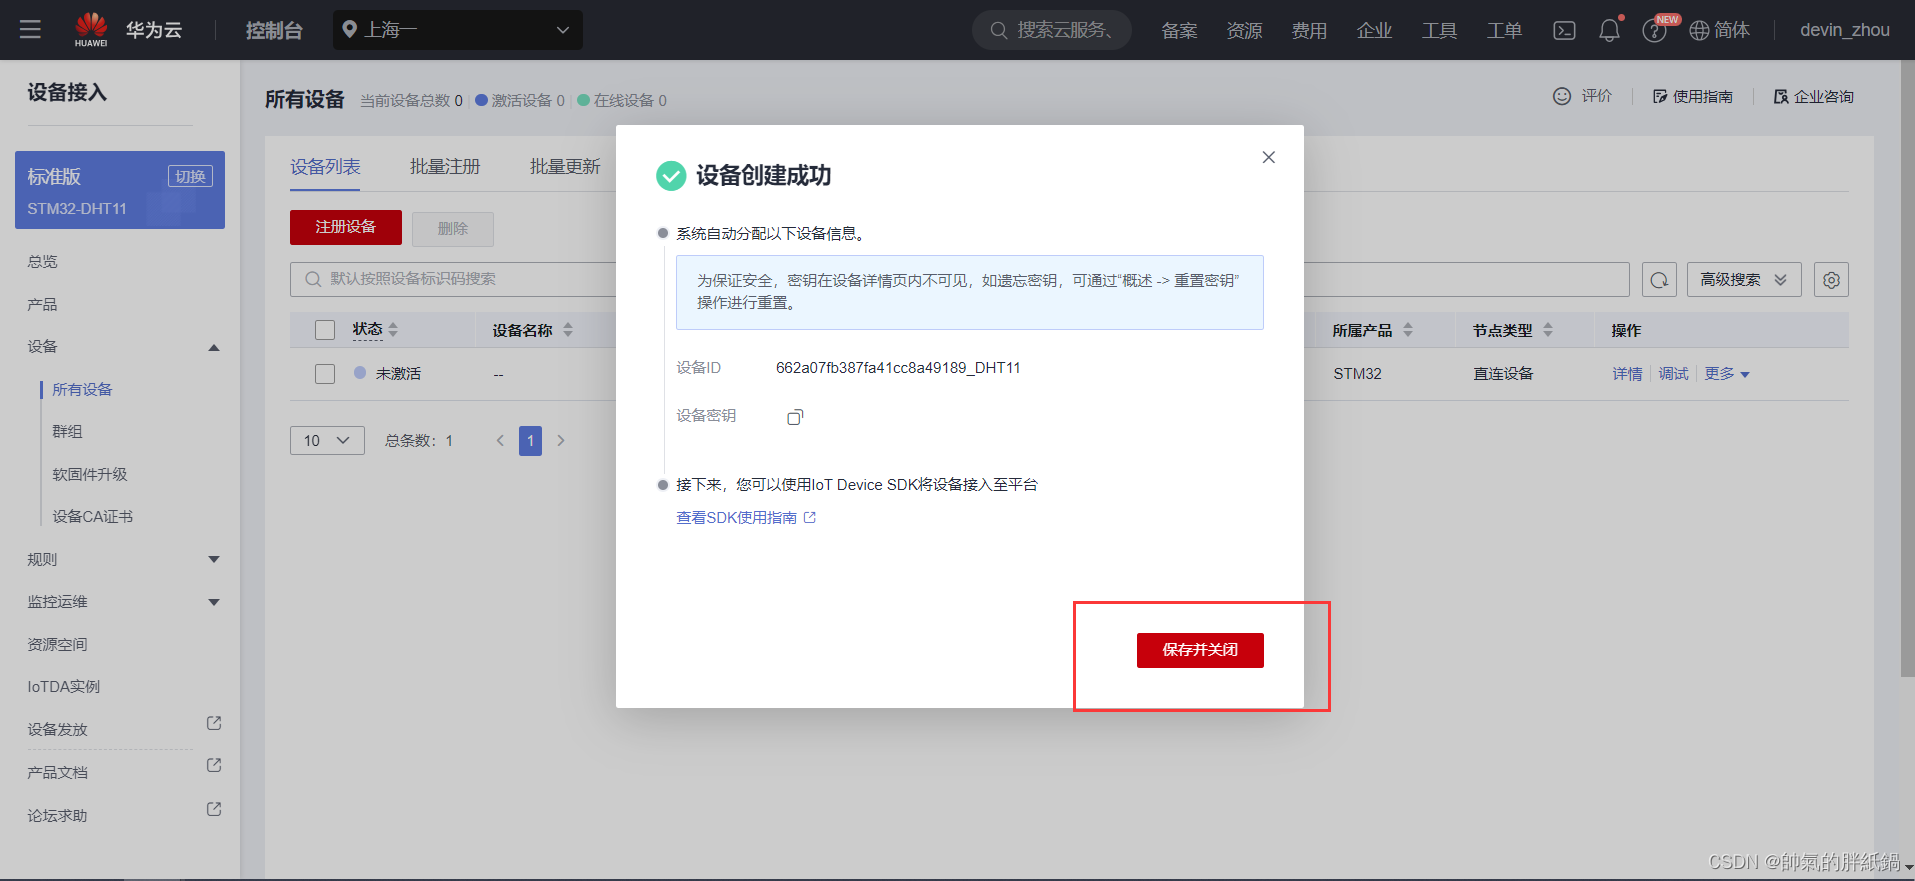The height and width of the screenshot is (881, 1915).
Task: Open the 备案 top menu
Action: coord(1179,31)
